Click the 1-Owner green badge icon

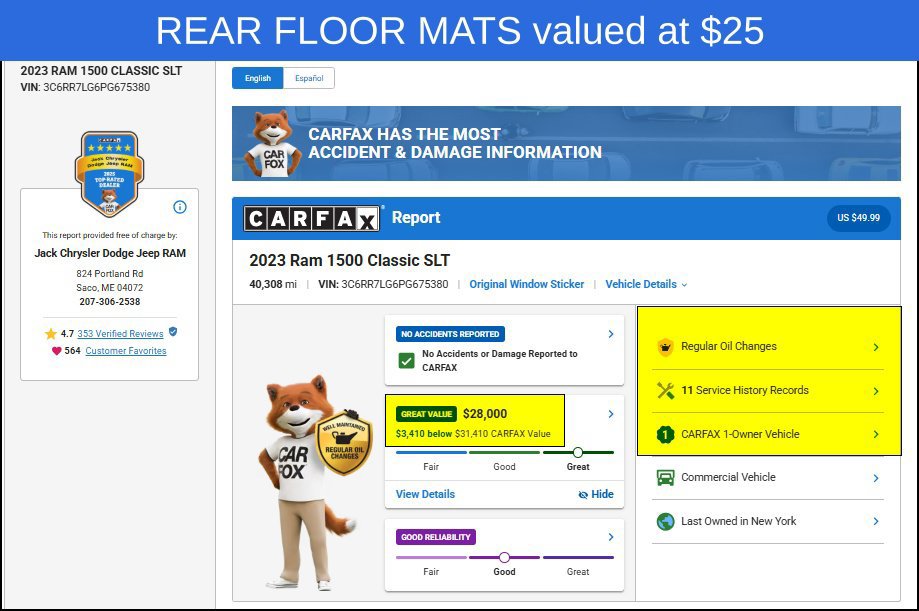click(x=665, y=435)
